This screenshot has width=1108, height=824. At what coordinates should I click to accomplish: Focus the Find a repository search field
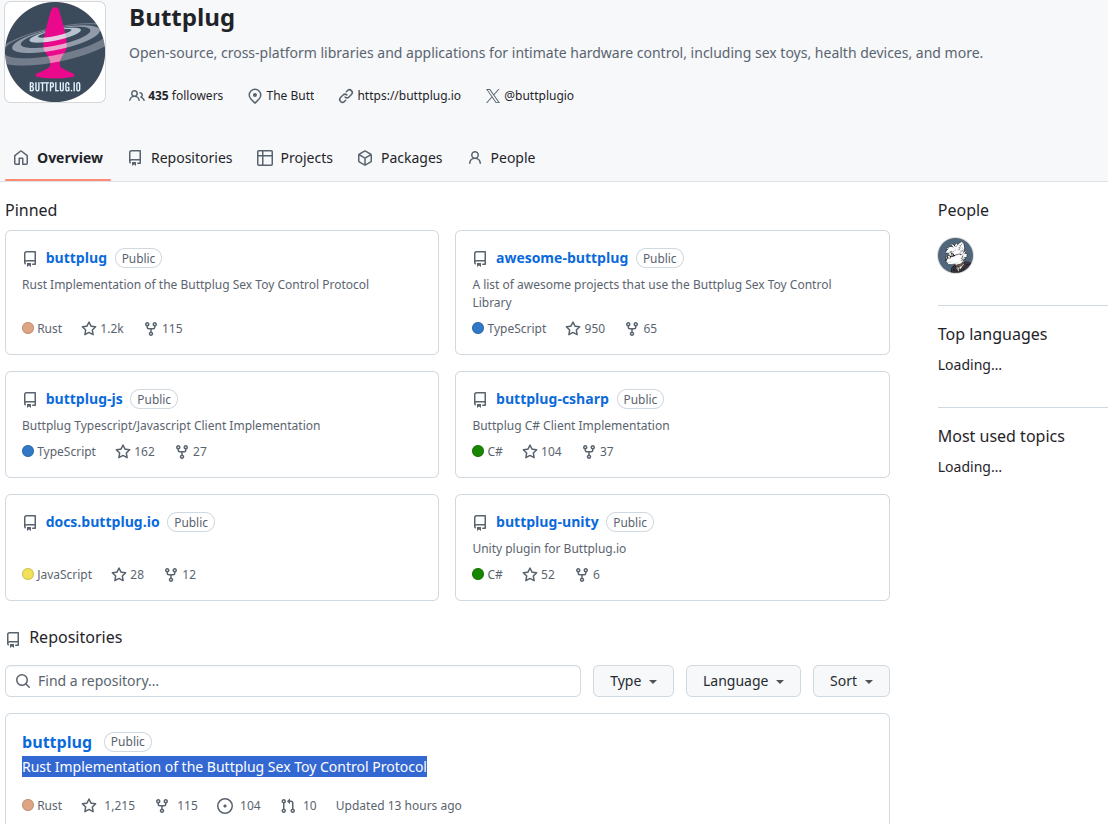coord(293,681)
